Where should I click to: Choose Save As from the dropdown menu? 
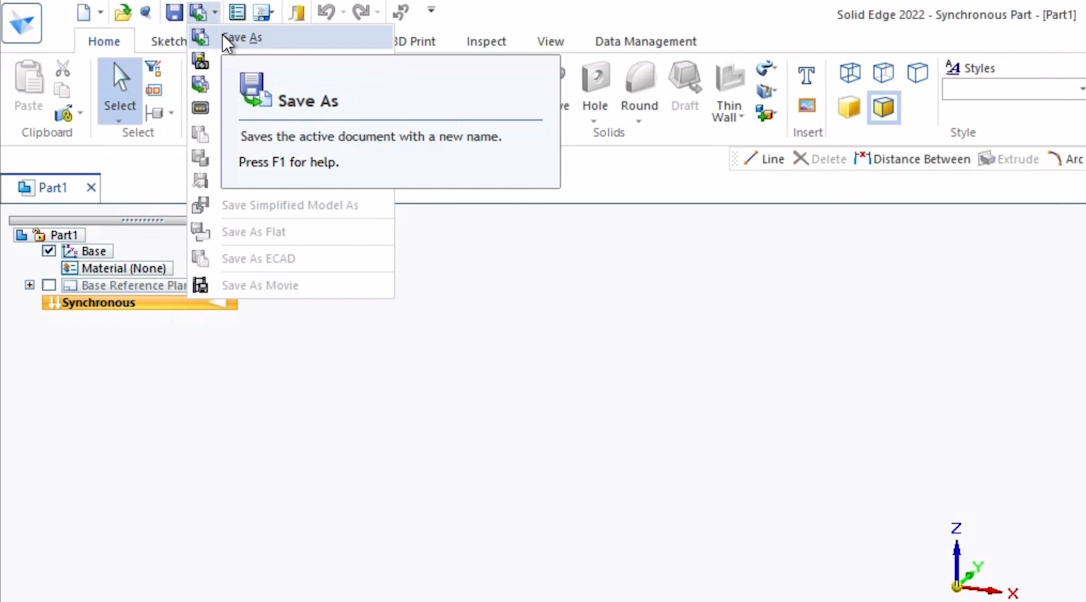[291, 37]
